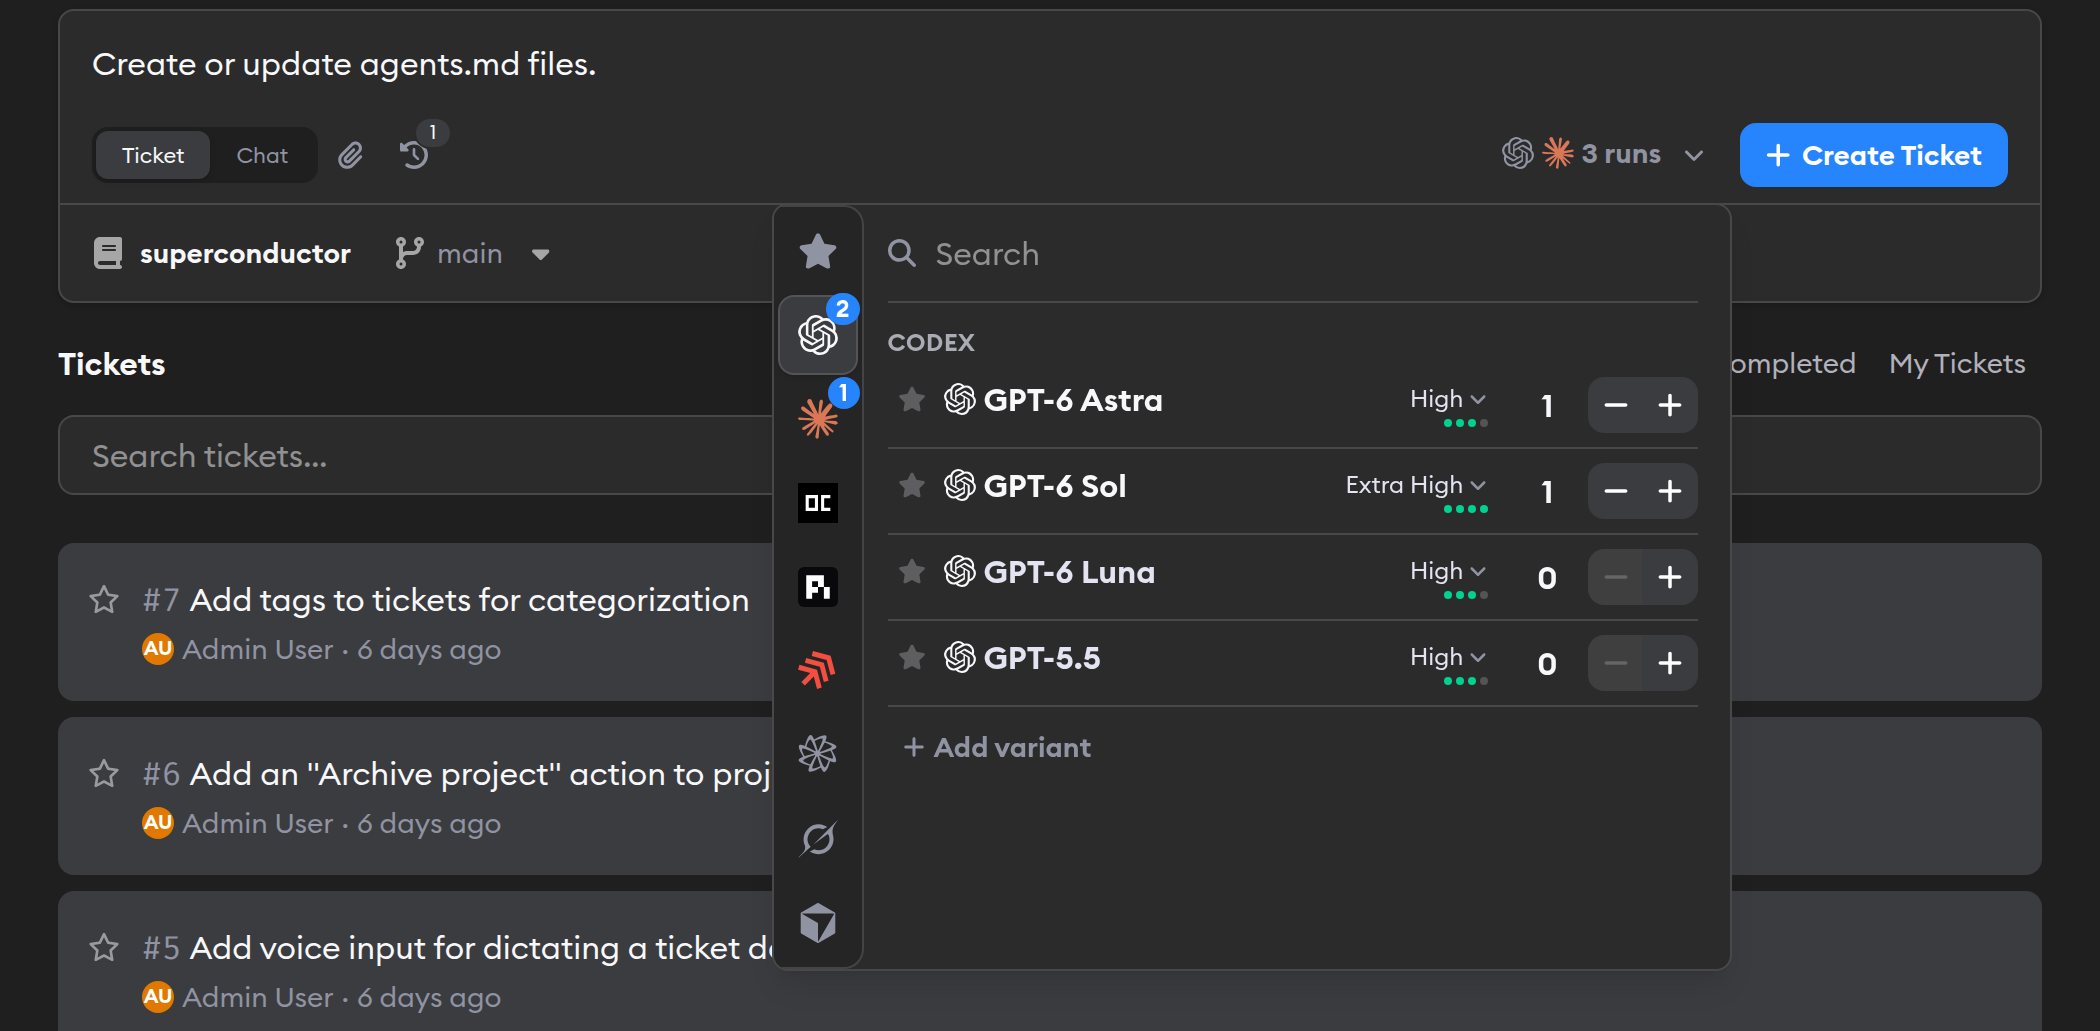Click the paperclip attachment icon

[x=350, y=155]
